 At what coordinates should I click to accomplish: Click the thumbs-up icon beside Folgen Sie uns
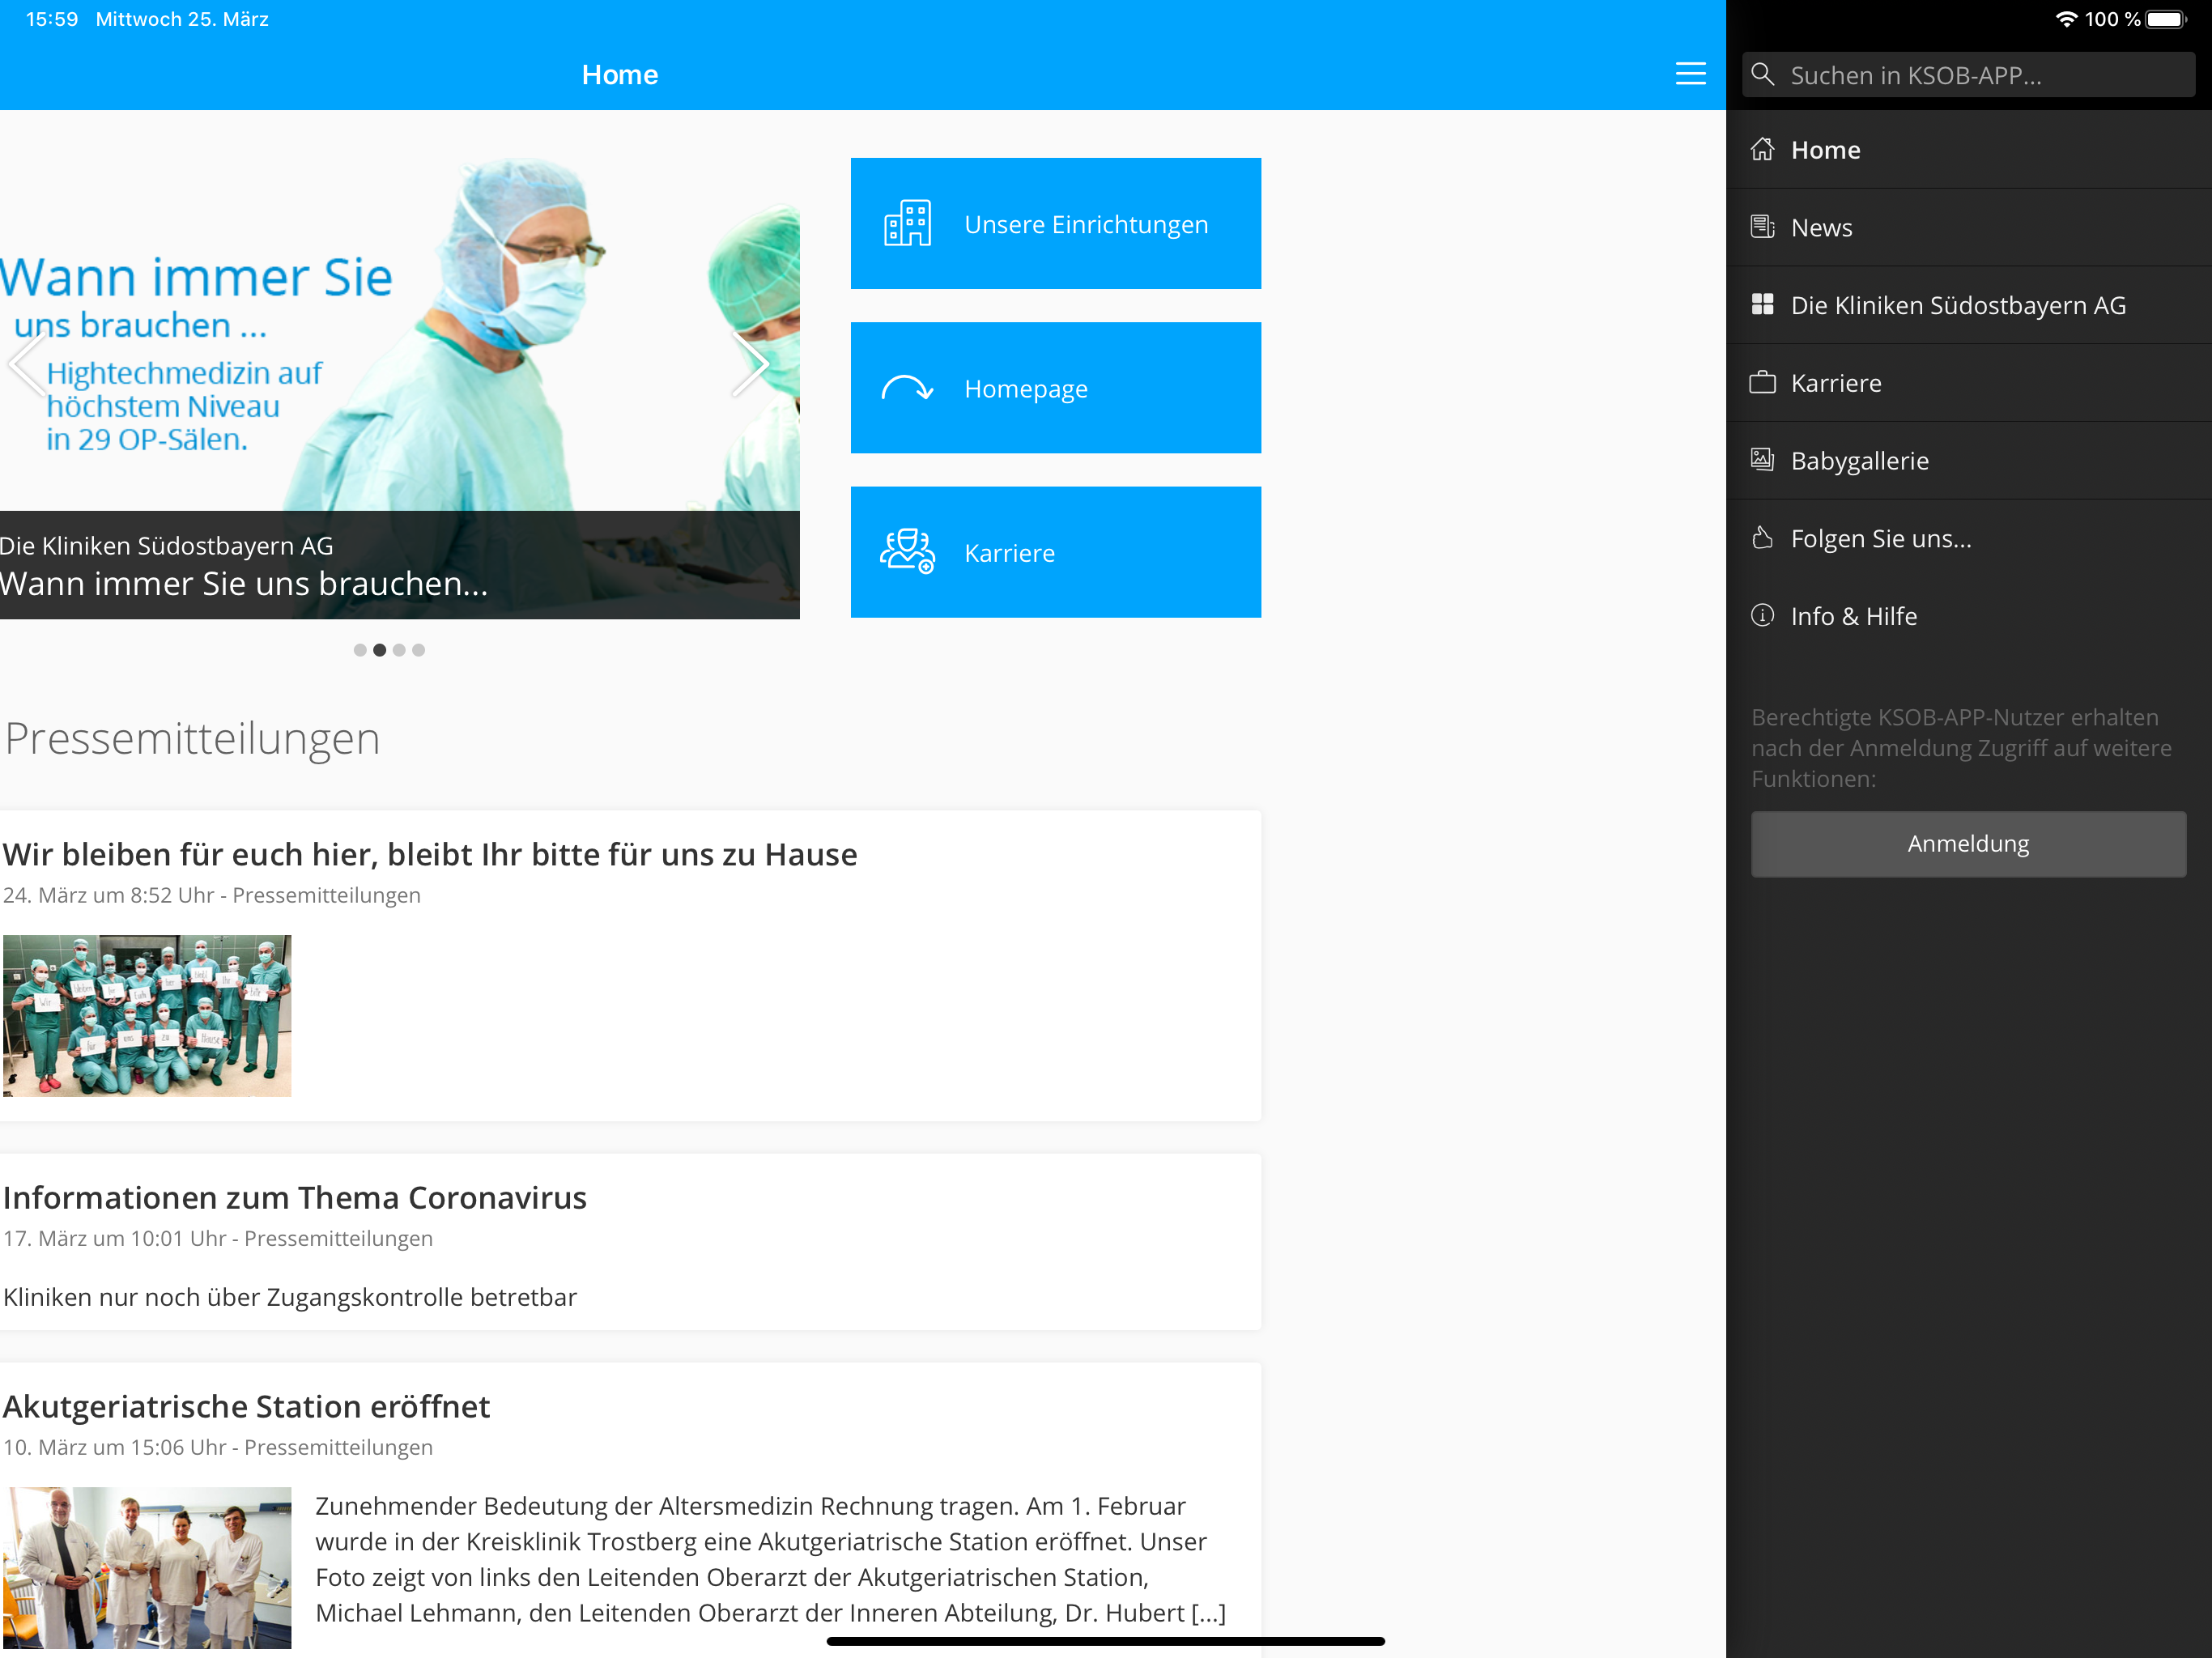coord(1762,538)
